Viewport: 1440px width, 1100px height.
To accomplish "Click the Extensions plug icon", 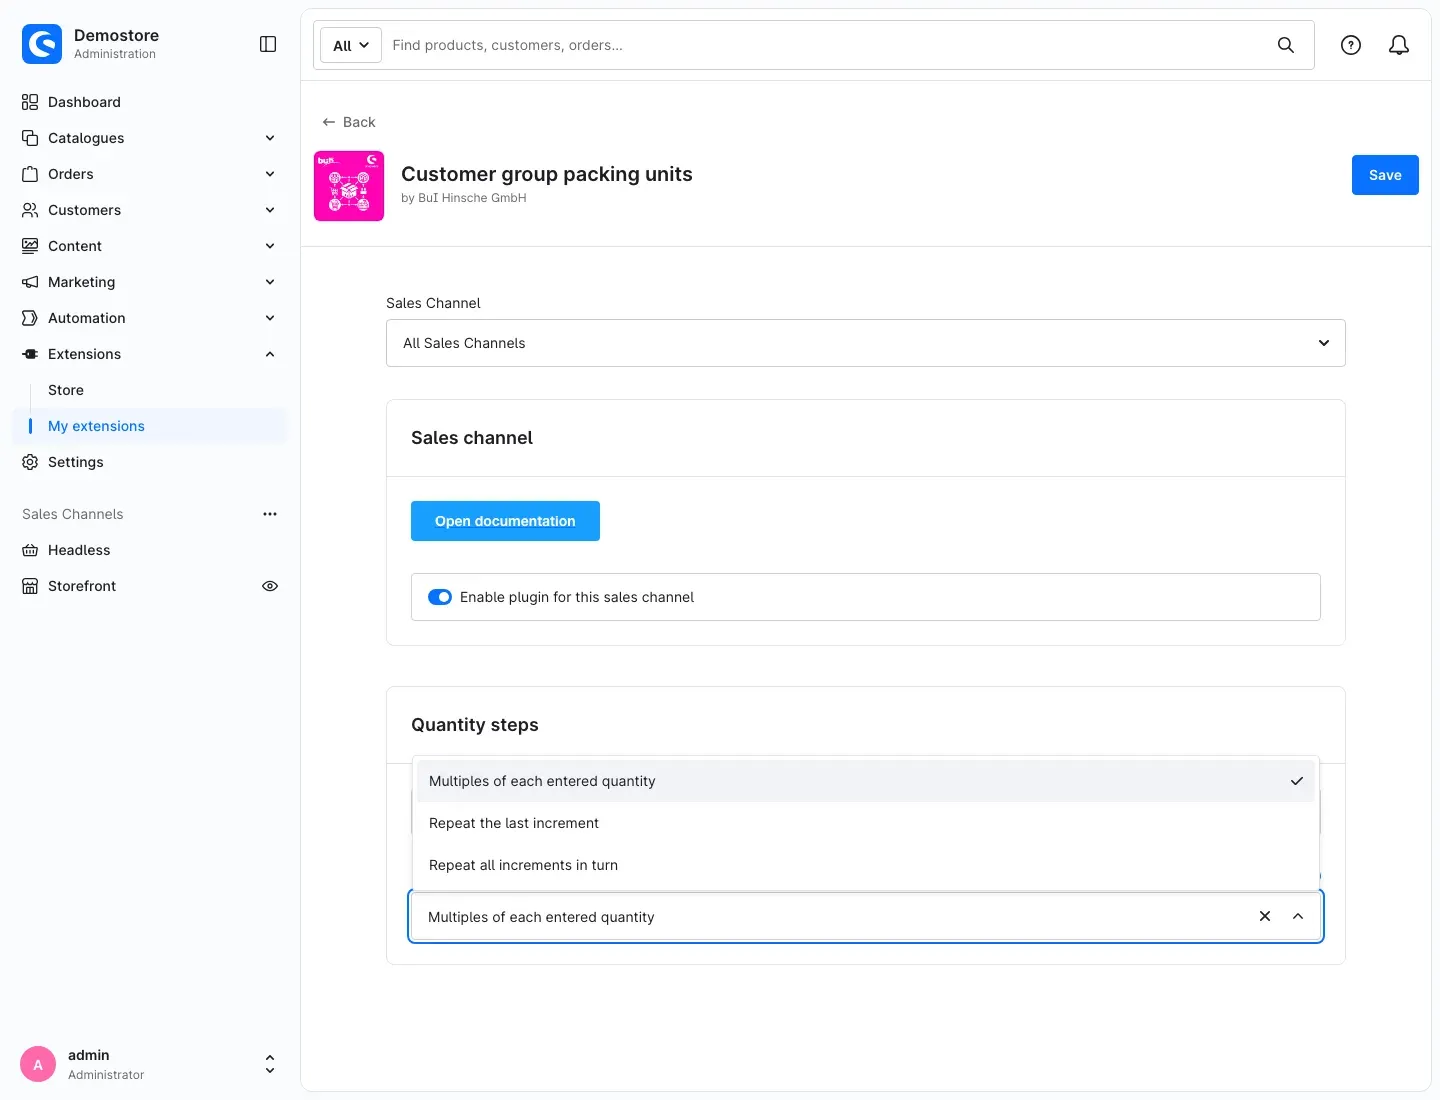I will [30, 354].
